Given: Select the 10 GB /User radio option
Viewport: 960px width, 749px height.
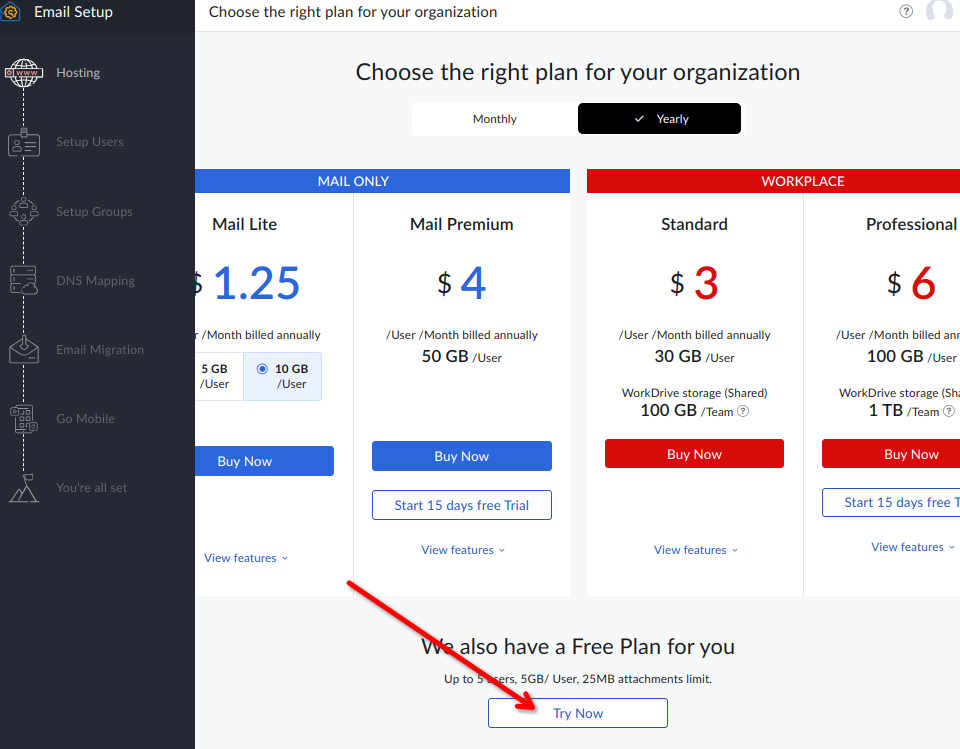Looking at the screenshot, I should [263, 369].
